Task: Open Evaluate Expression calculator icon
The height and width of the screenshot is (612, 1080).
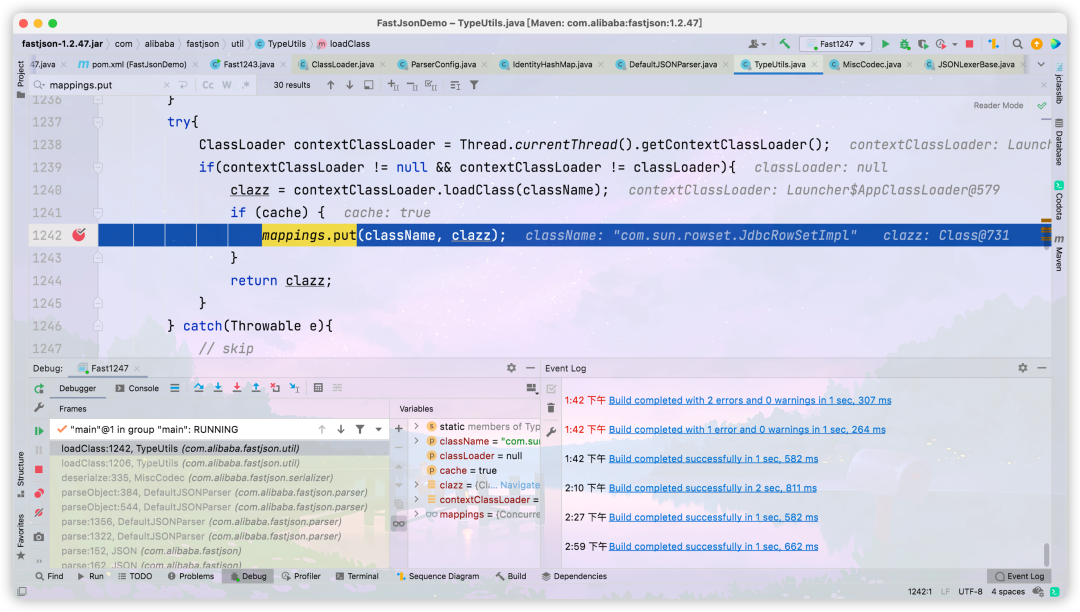Action: pos(318,388)
